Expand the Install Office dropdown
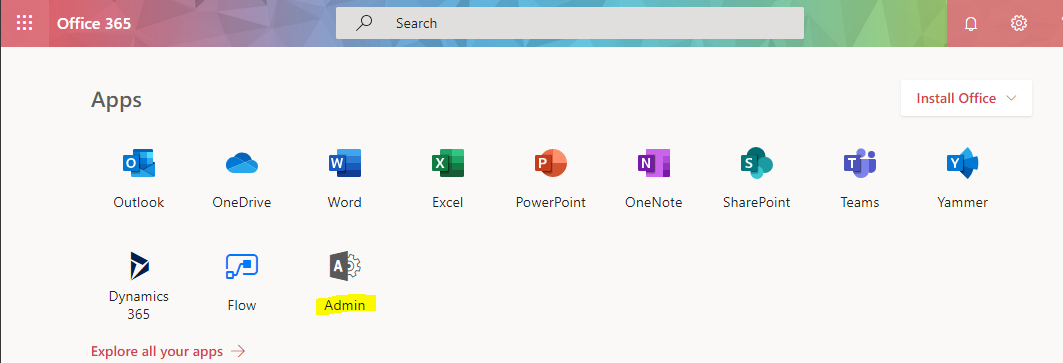Image resolution: width=1063 pixels, height=363 pixels. [x=966, y=98]
